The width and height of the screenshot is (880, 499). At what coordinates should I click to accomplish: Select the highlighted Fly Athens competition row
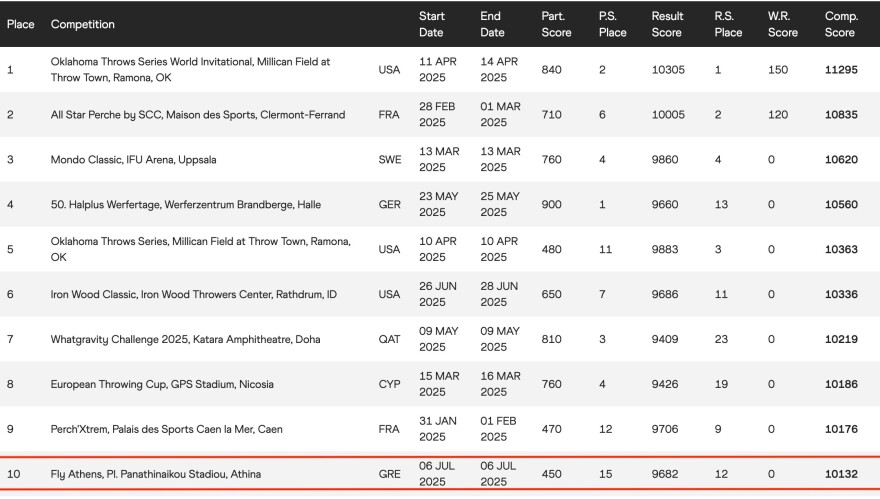[156, 475]
